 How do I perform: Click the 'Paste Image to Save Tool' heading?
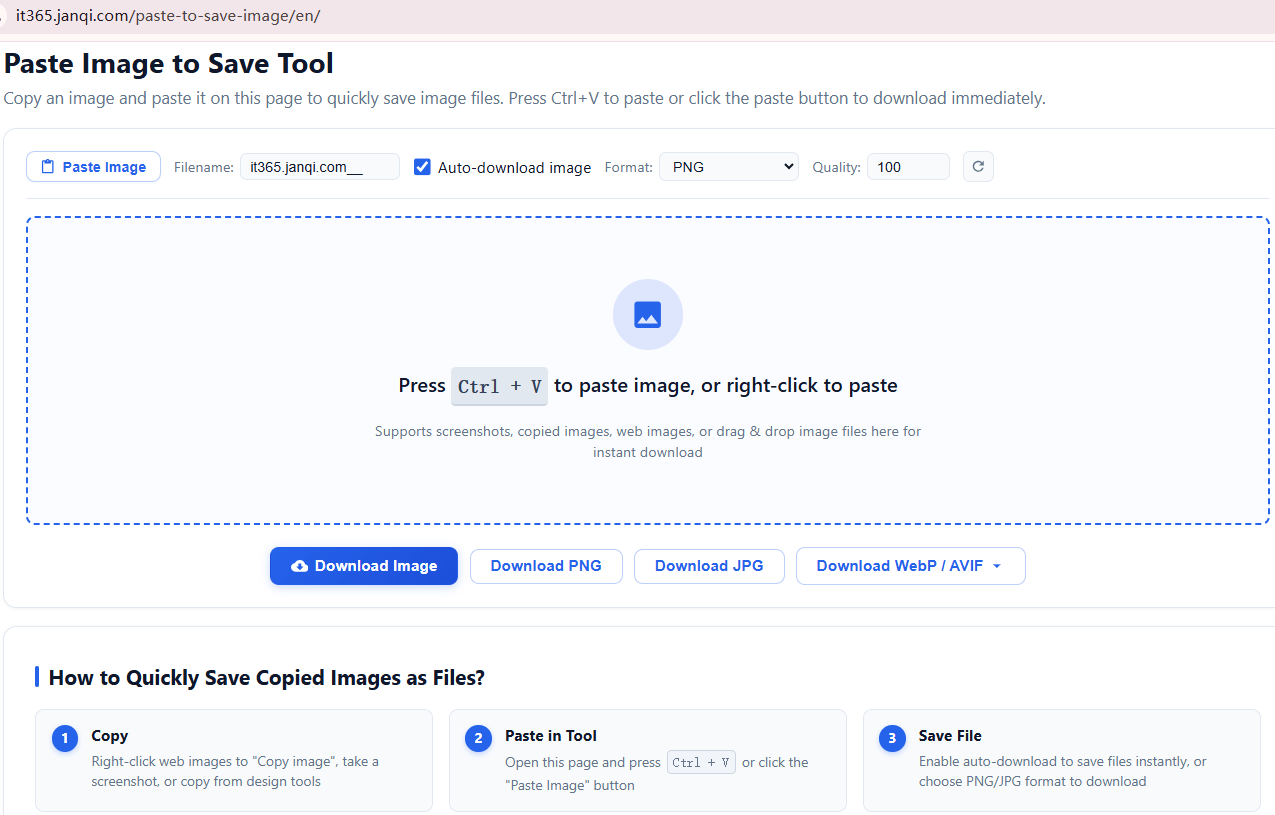[x=169, y=63]
